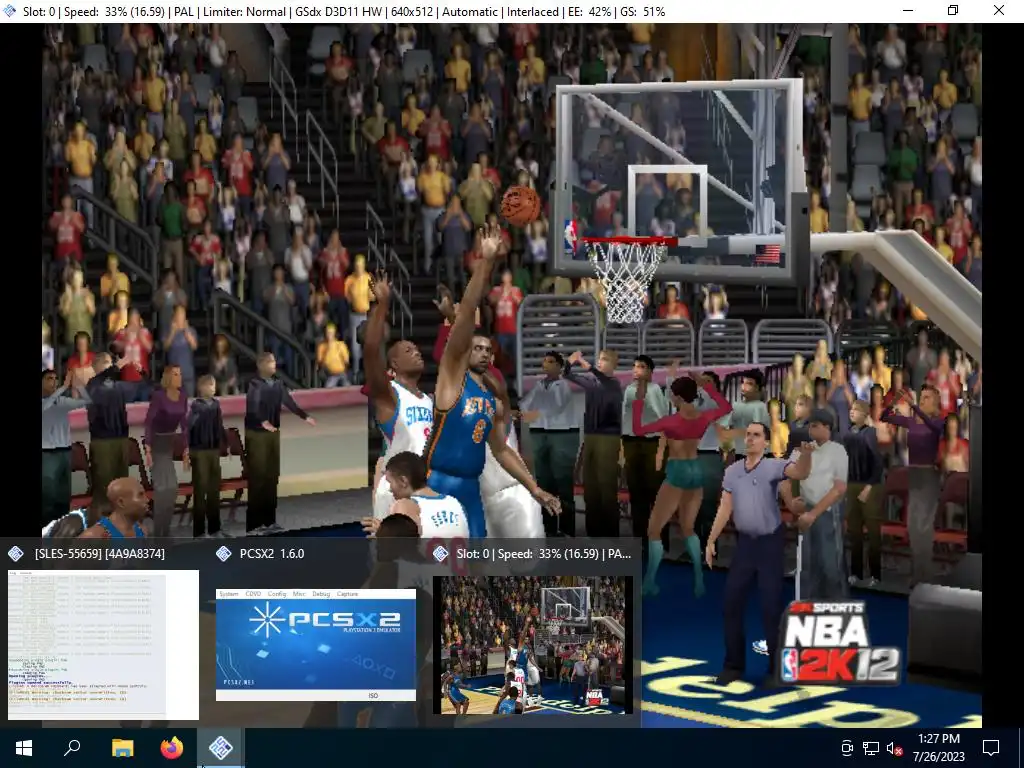Minimize the game window
1024x768 pixels.
(x=908, y=11)
